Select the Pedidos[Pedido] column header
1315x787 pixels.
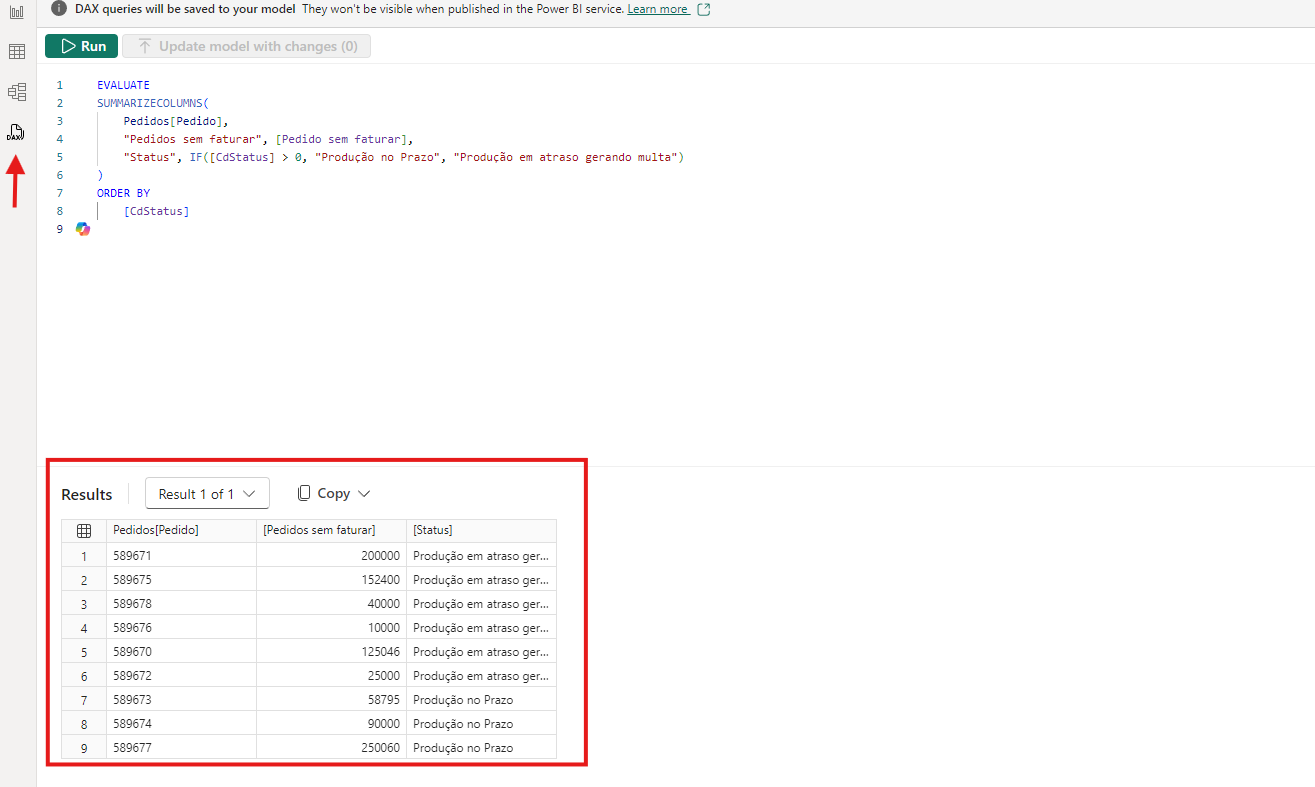click(180, 531)
